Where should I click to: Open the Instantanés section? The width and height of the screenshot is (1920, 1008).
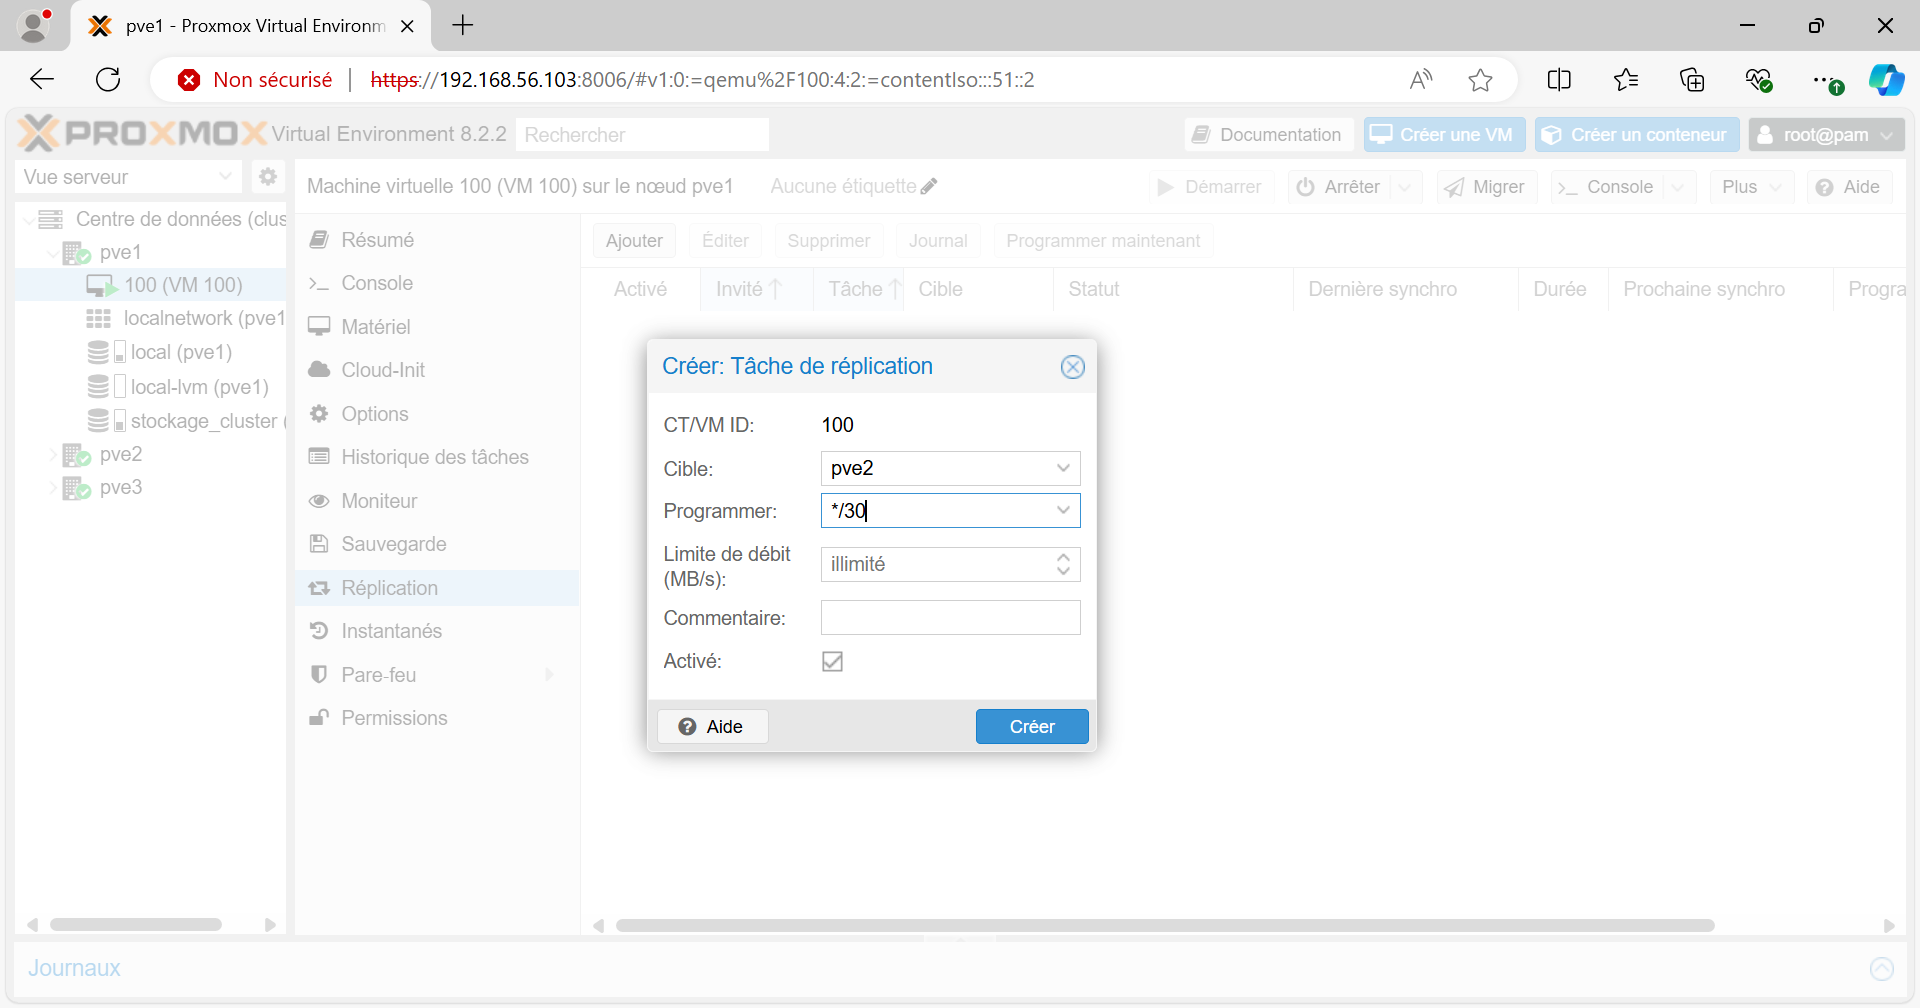[437, 631]
